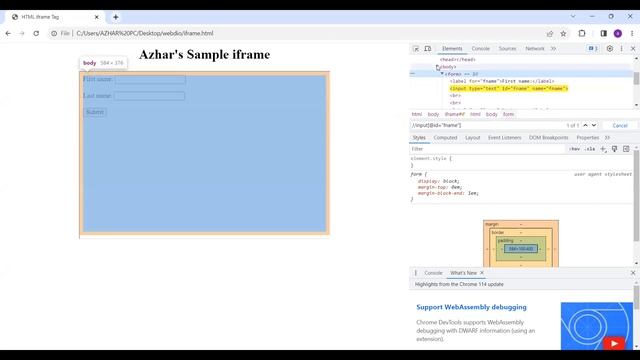Toggle rendering emulations paintbrush icon
This screenshot has height=360, width=640.
tap(615, 149)
